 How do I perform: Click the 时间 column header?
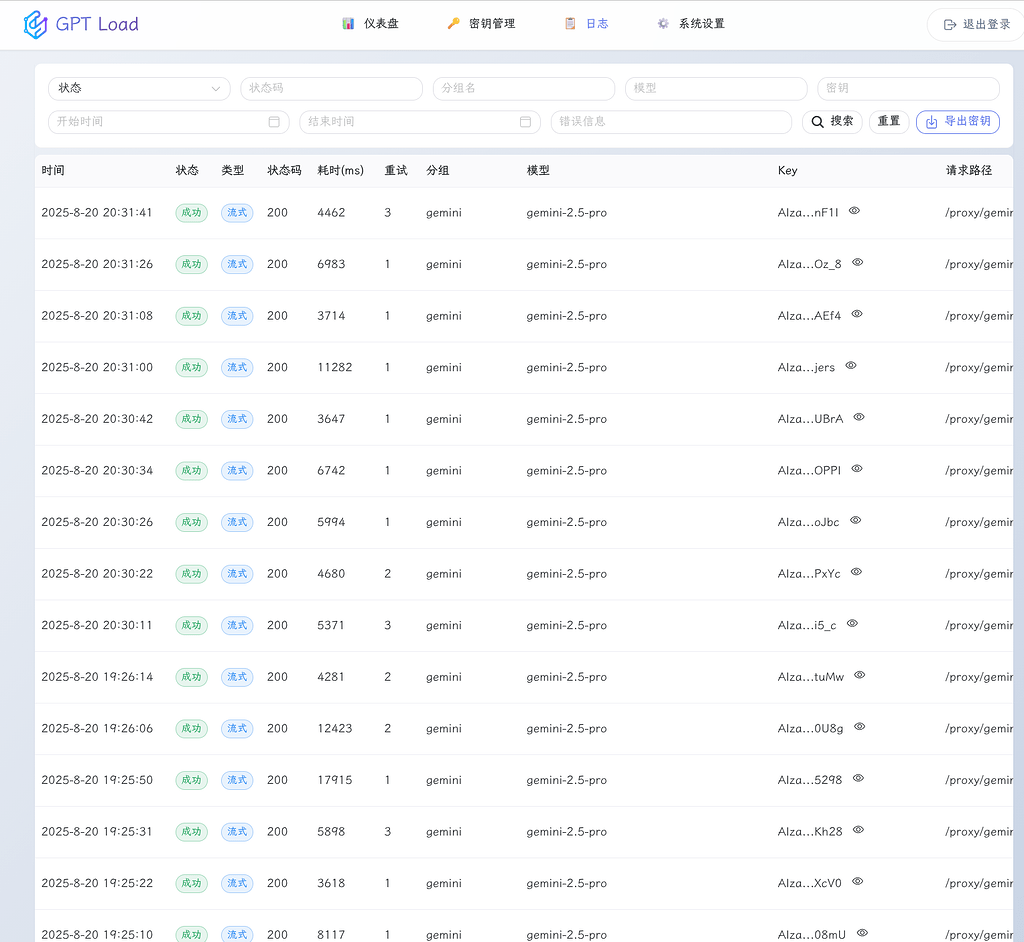(53, 171)
